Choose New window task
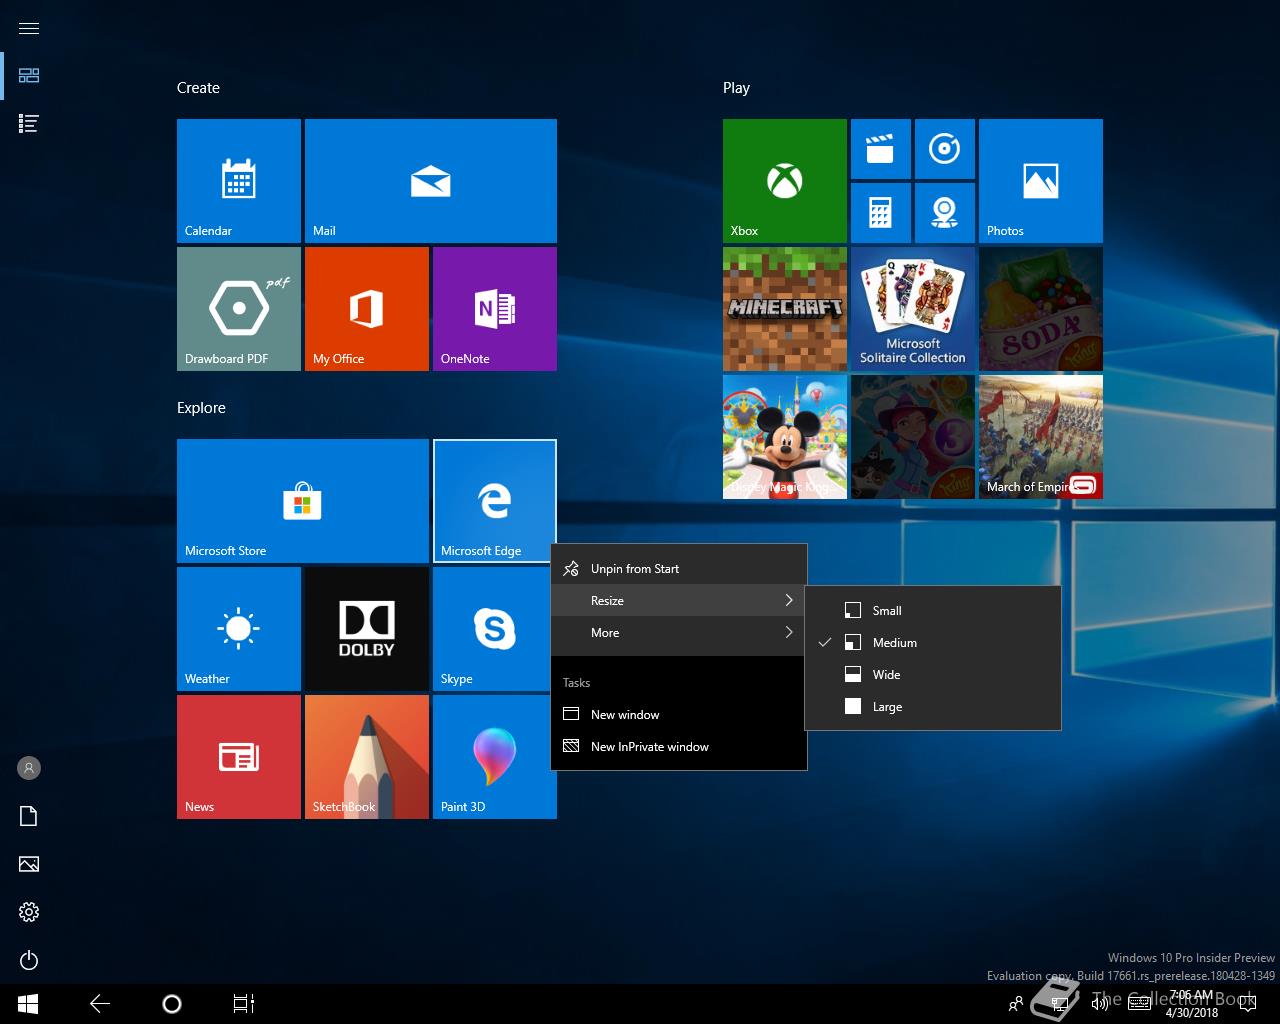This screenshot has height=1024, width=1280. [679, 715]
